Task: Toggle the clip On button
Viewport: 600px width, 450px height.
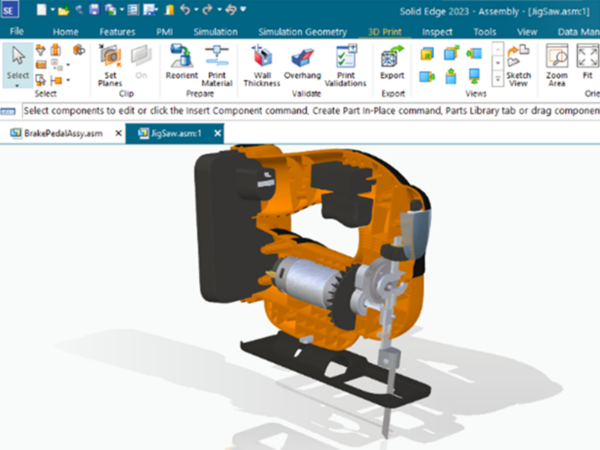Action: [141, 62]
